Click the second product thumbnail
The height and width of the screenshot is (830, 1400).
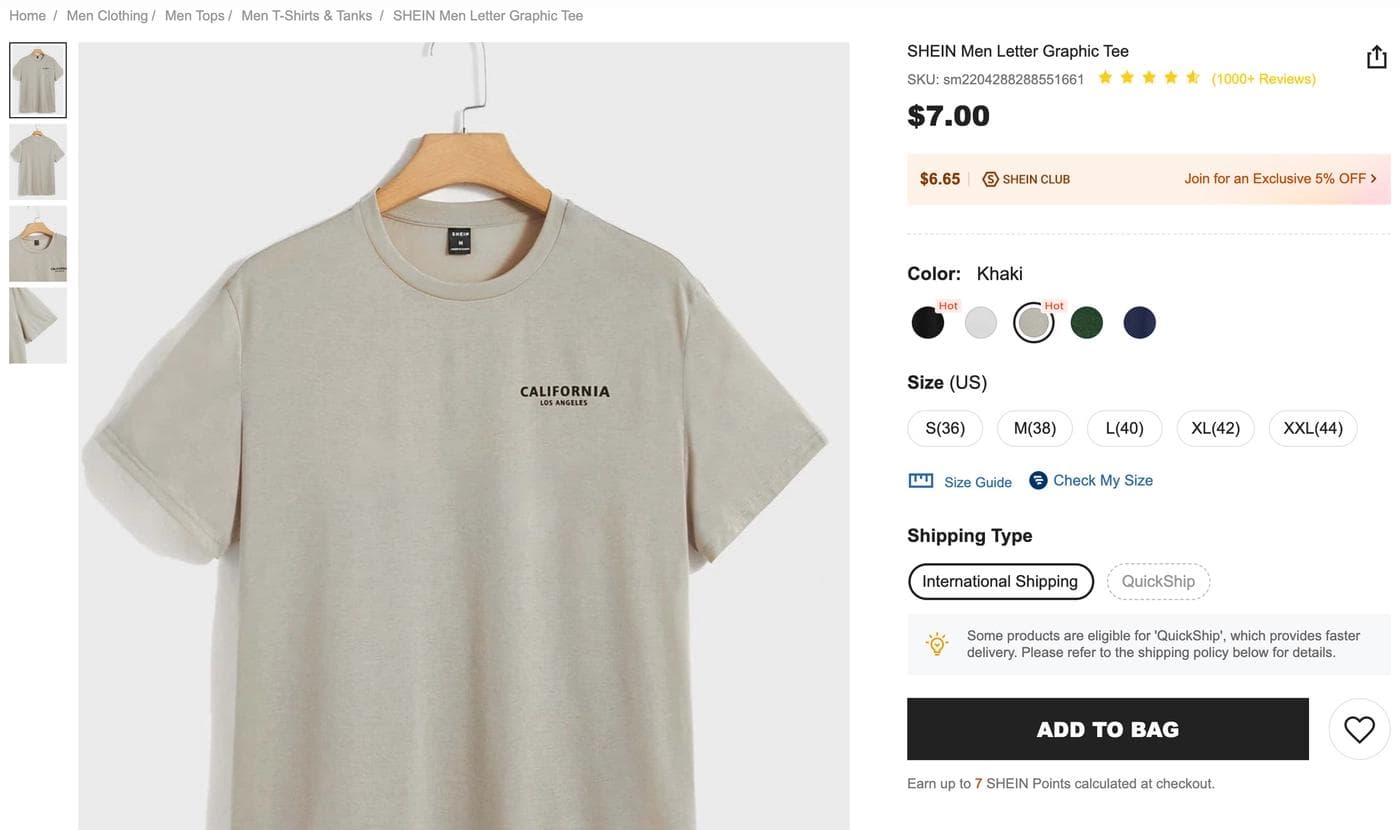pyautogui.click(x=37, y=161)
